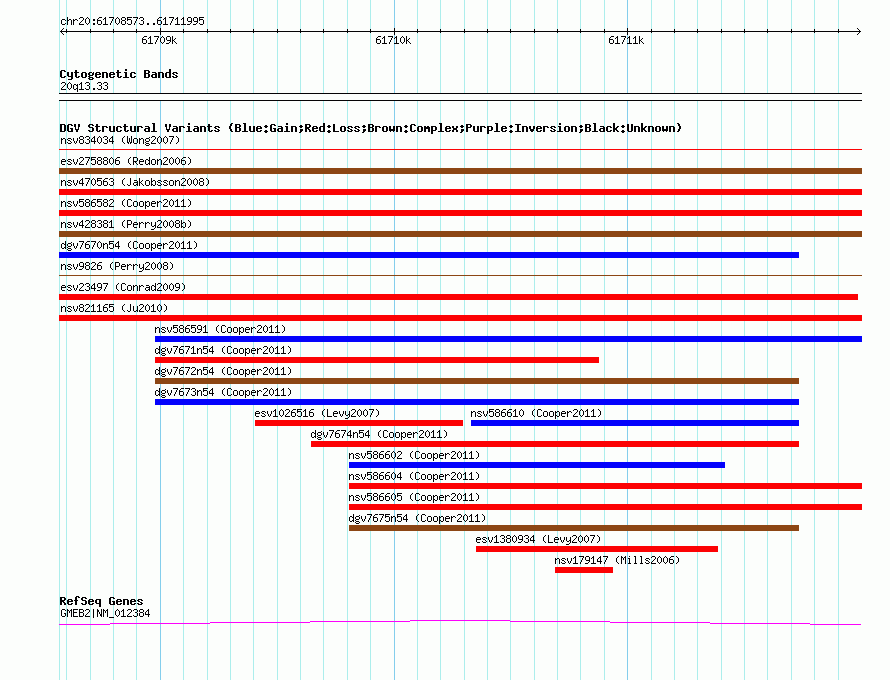Click the right arrow on the coordinate ruler
Screen dimensions: 890x680
tap(859, 31)
